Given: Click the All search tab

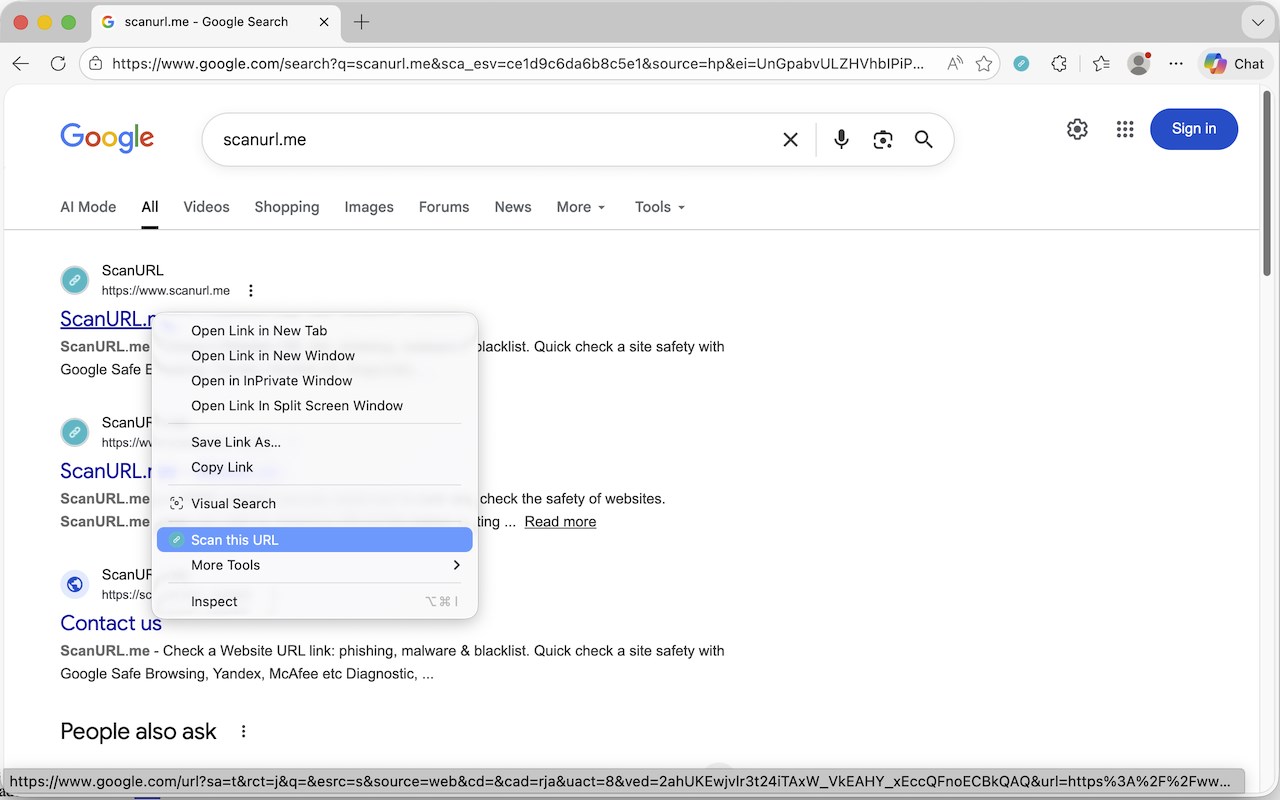Looking at the screenshot, I should (x=150, y=207).
